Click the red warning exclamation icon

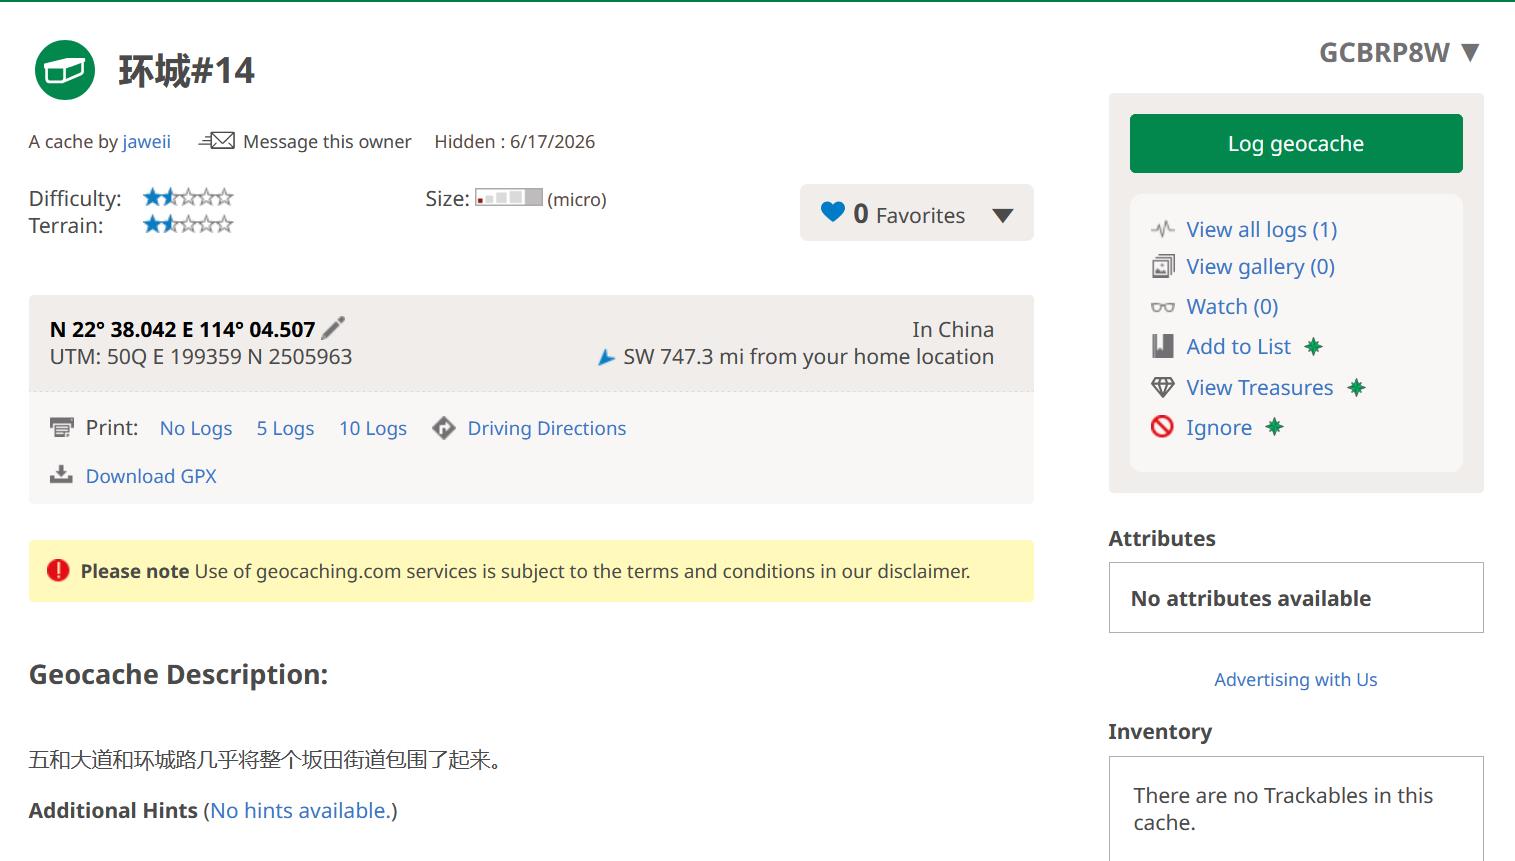pyautogui.click(x=58, y=570)
